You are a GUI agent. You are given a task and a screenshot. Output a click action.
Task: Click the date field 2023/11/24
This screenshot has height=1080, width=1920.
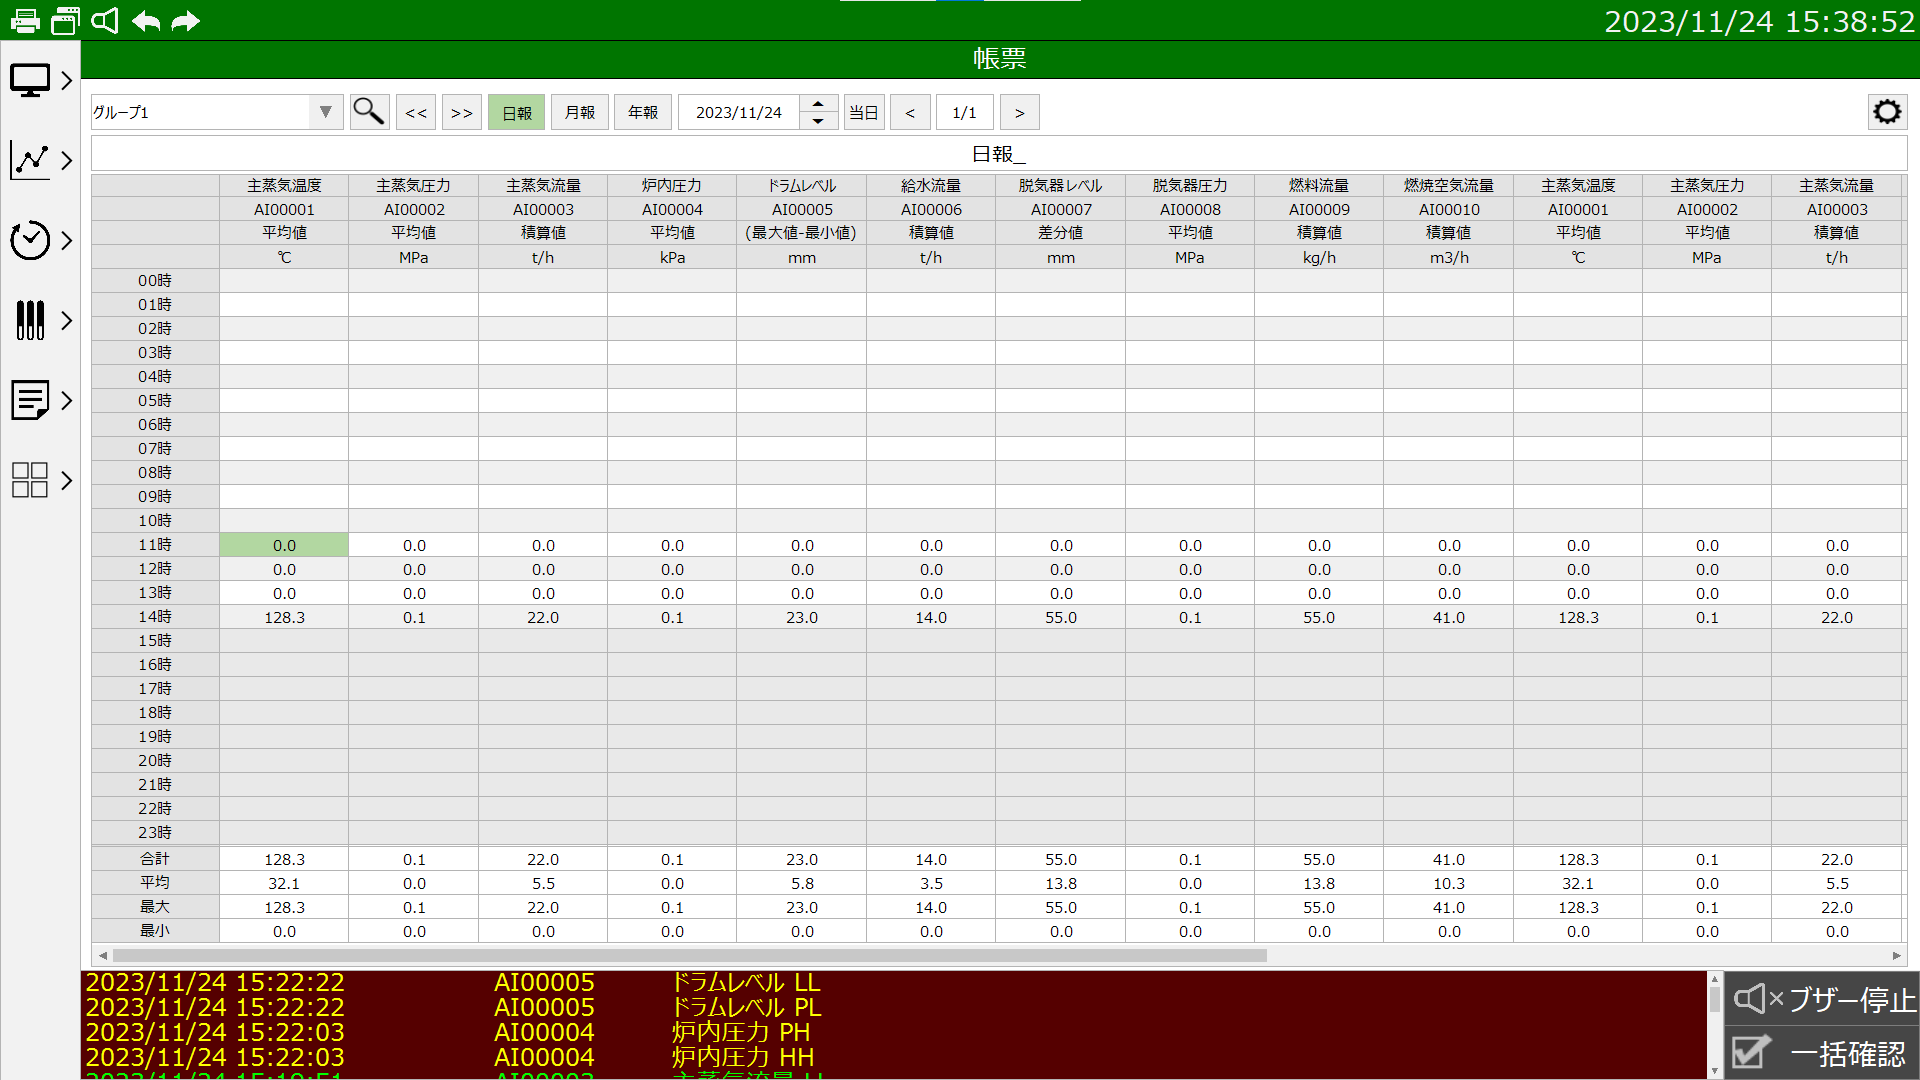click(739, 112)
